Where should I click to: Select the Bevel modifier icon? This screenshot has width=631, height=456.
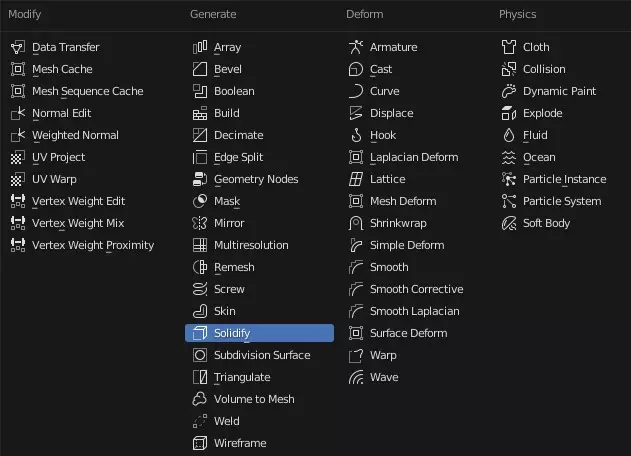pos(200,69)
